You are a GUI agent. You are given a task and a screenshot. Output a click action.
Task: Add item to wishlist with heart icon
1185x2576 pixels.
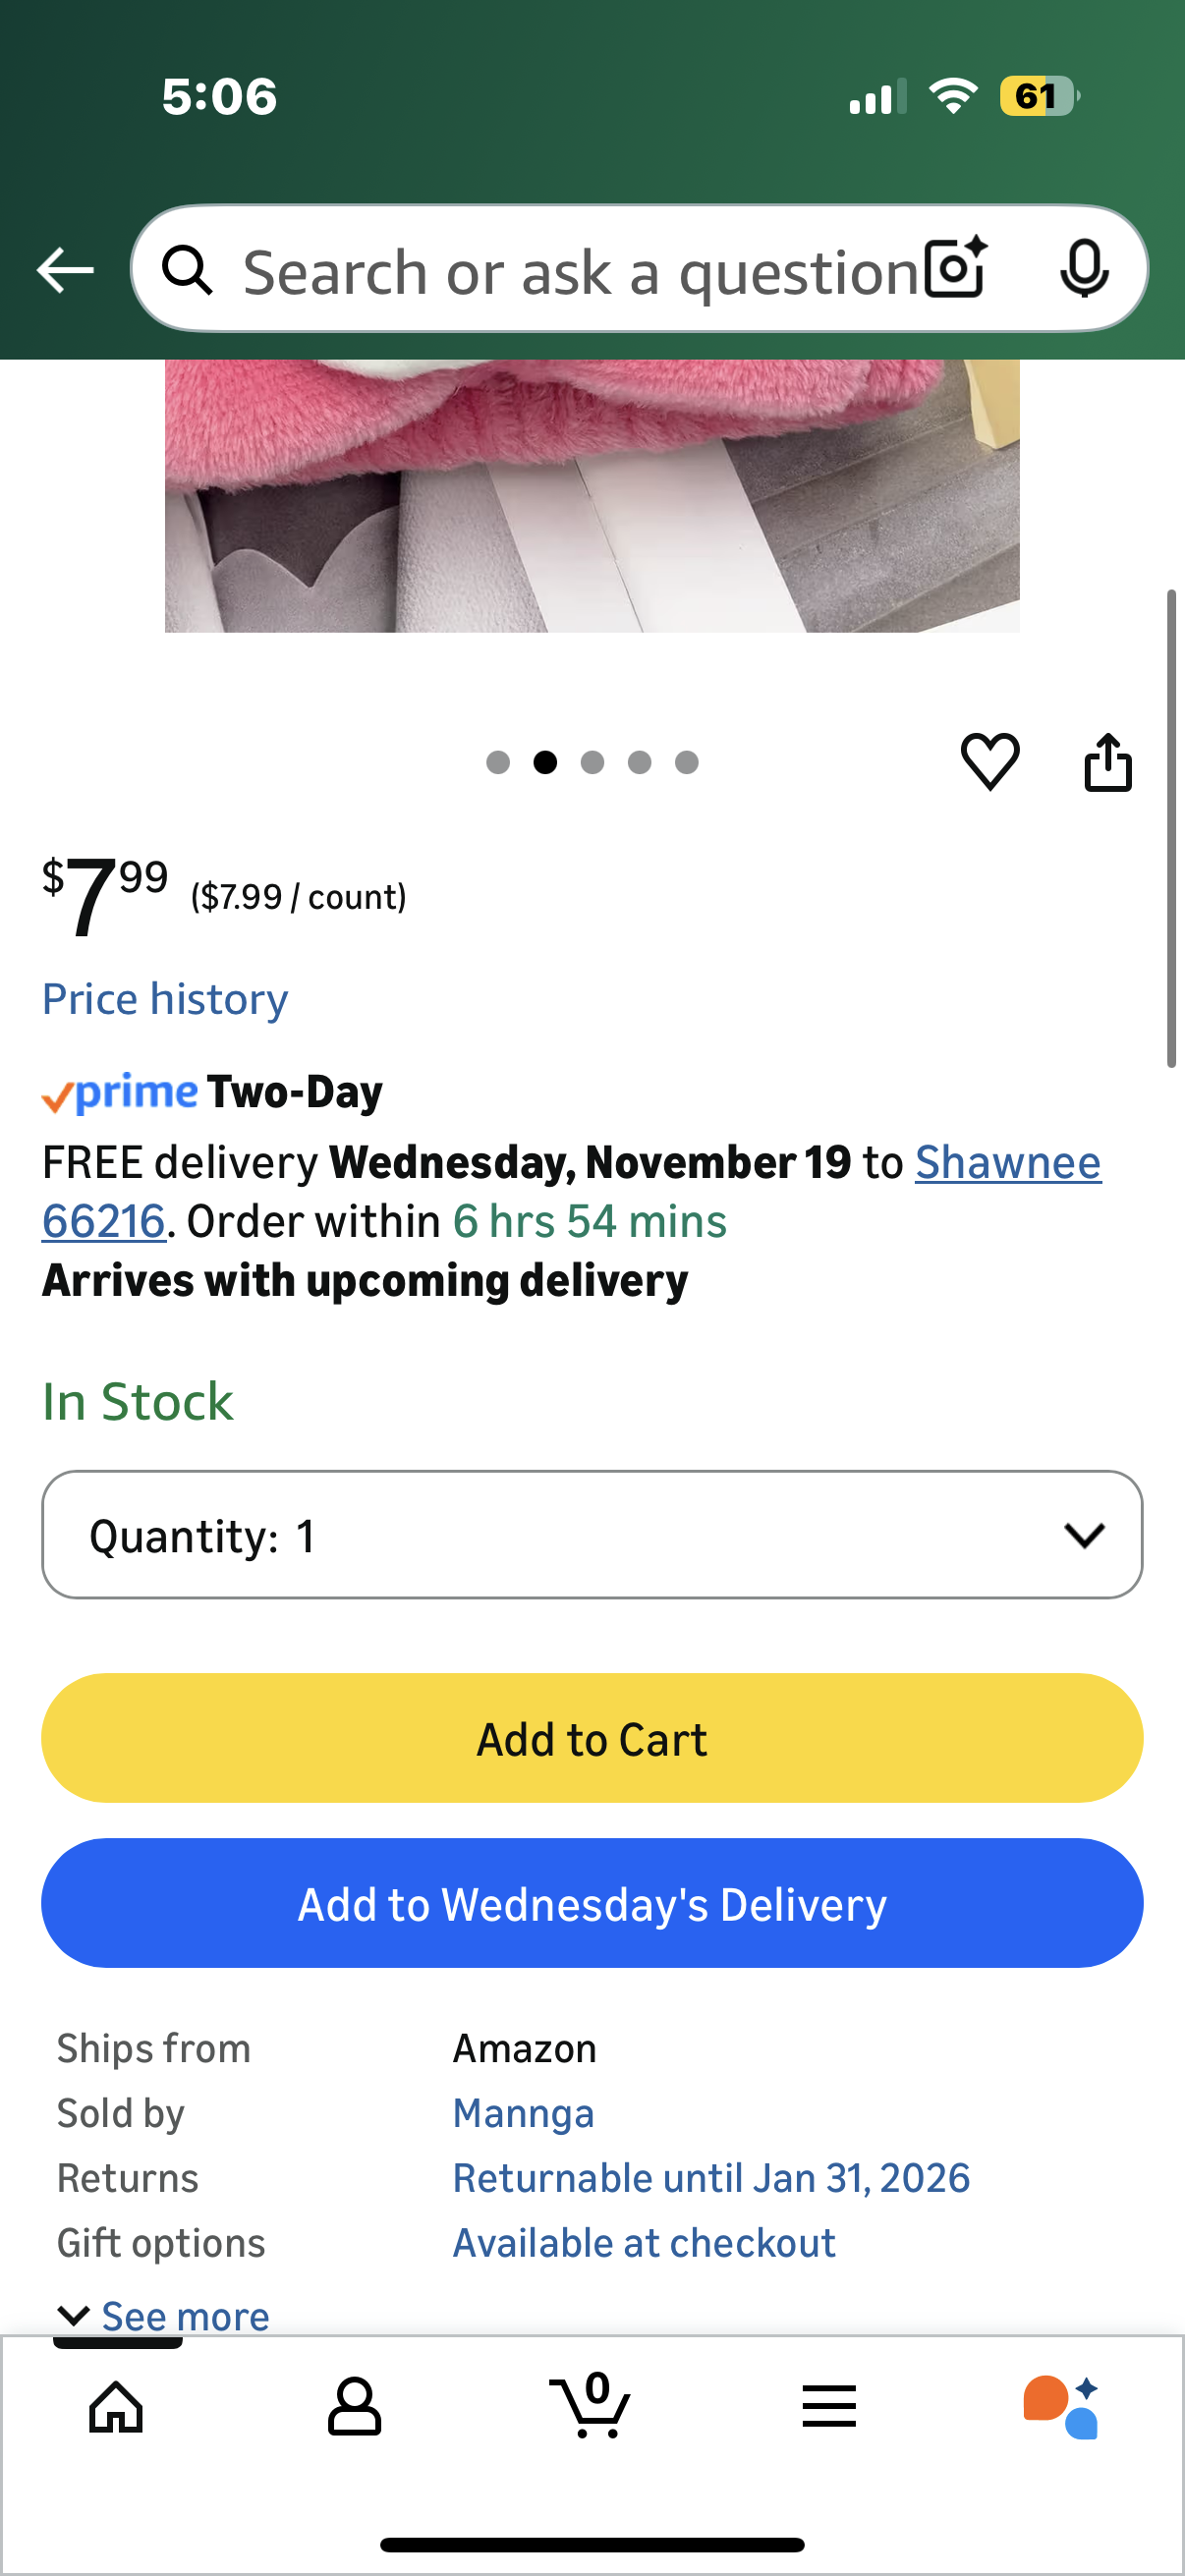pos(990,762)
